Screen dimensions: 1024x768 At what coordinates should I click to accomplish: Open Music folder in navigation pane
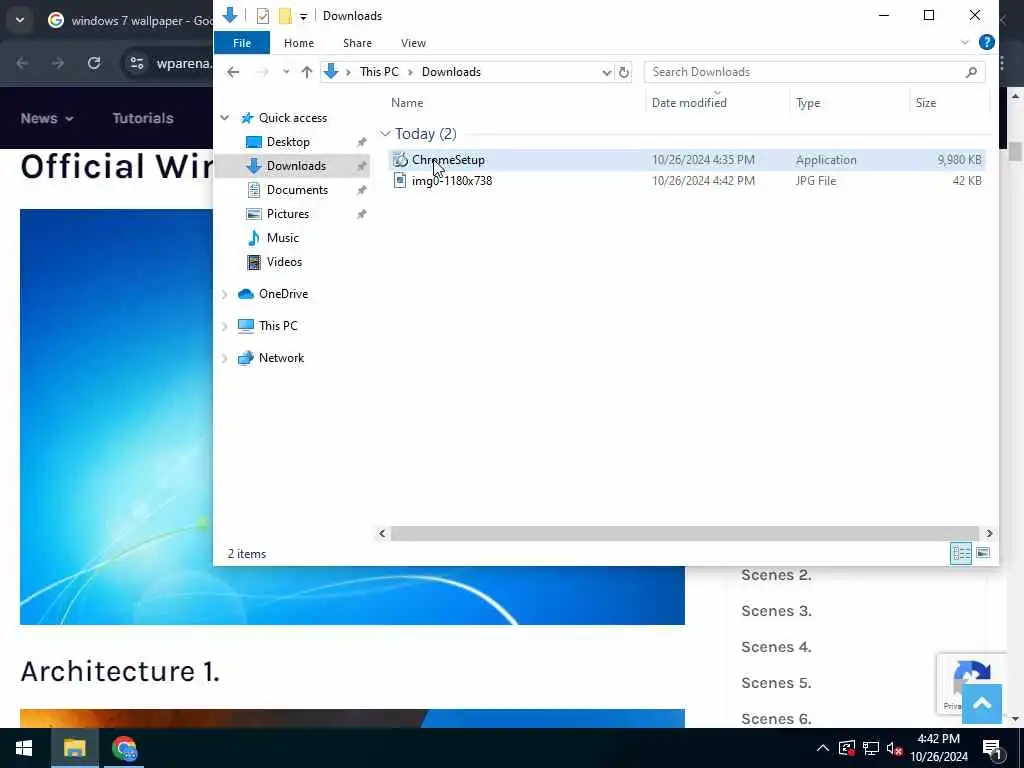tap(282, 238)
